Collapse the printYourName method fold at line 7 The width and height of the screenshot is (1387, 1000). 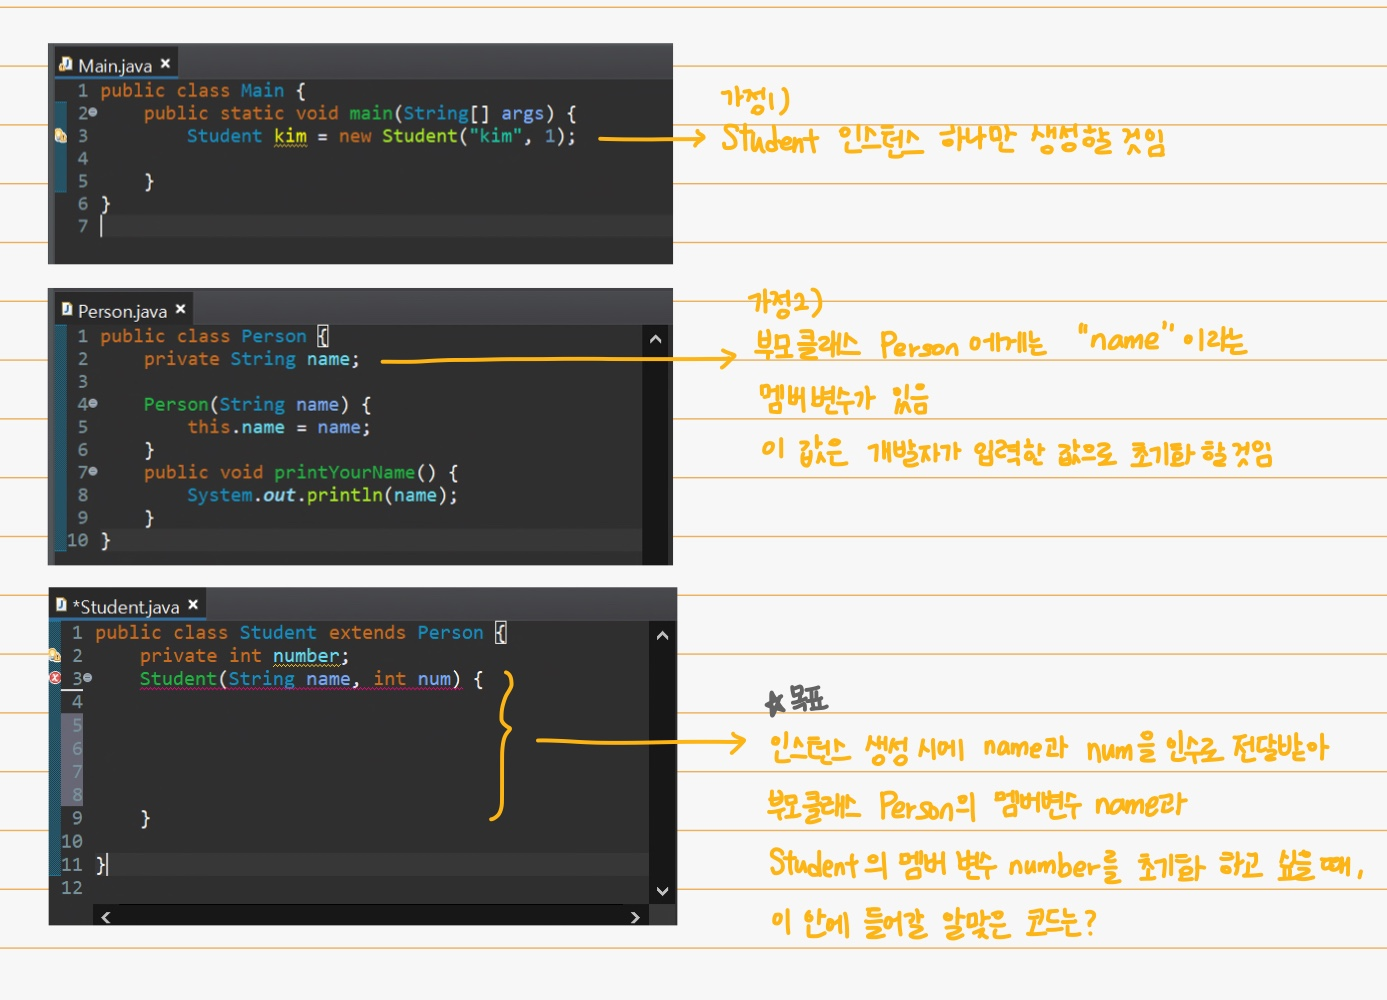pyautogui.click(x=94, y=471)
